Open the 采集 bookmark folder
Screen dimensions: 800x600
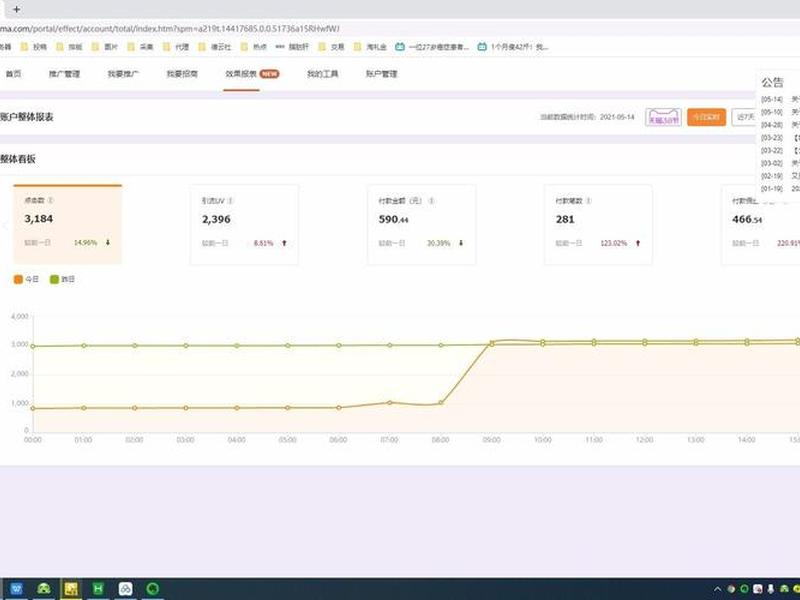point(141,47)
